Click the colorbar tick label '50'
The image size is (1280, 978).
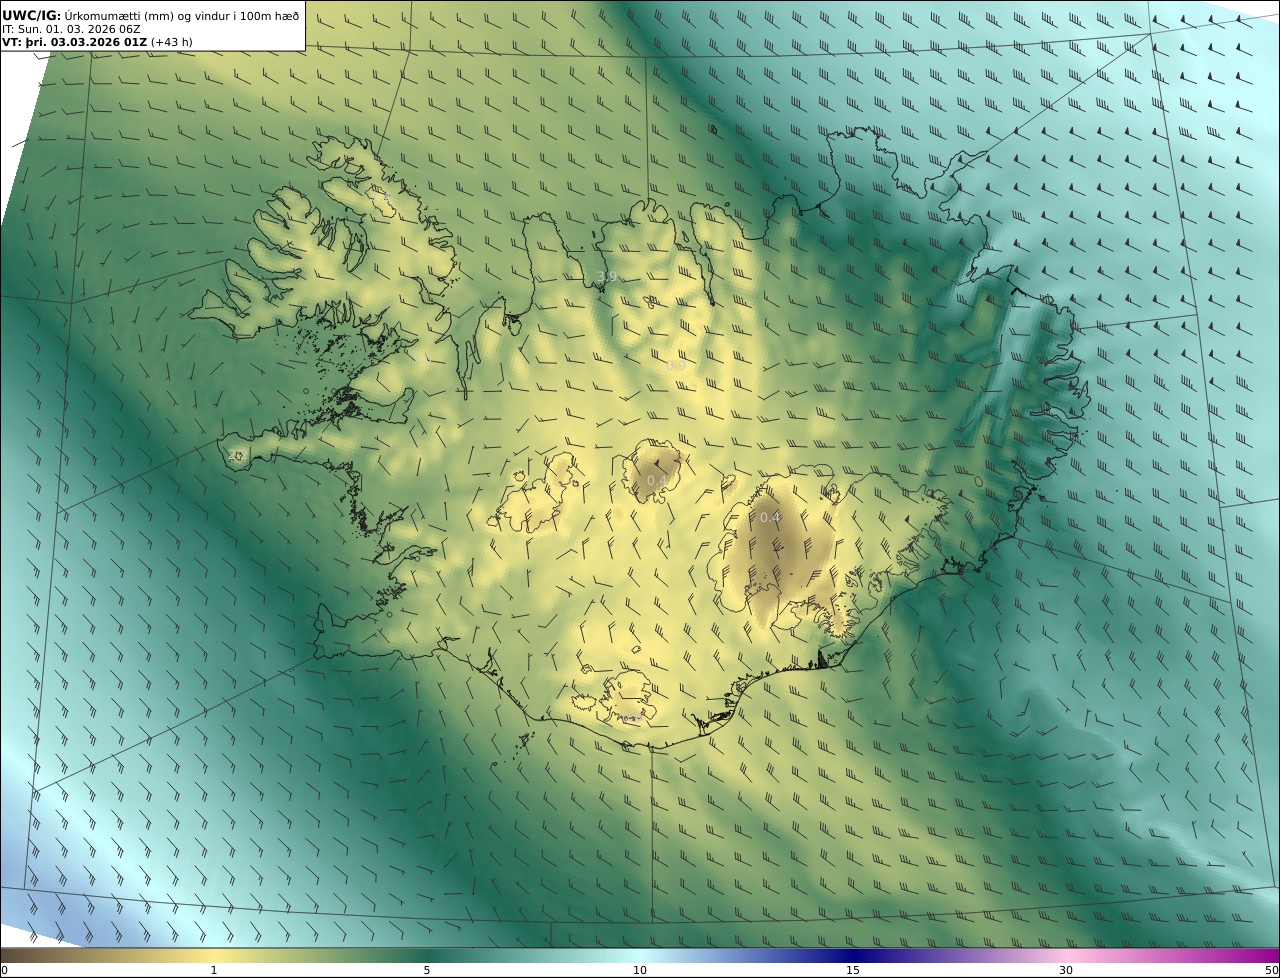(1271, 970)
